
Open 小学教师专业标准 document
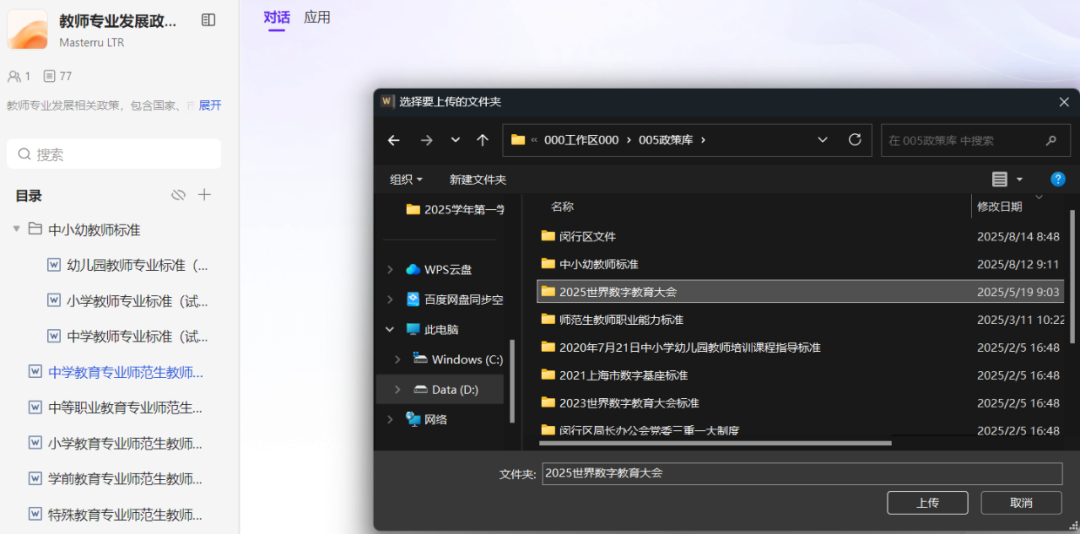[x=137, y=301]
